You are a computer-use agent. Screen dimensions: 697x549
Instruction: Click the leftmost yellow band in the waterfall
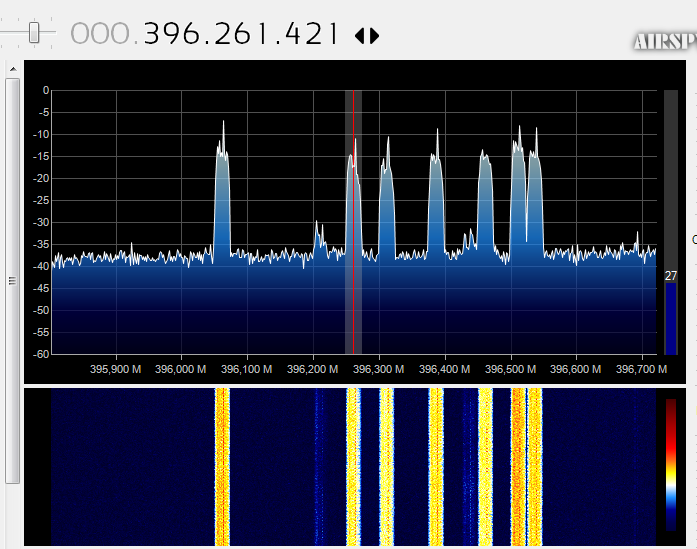coord(222,465)
